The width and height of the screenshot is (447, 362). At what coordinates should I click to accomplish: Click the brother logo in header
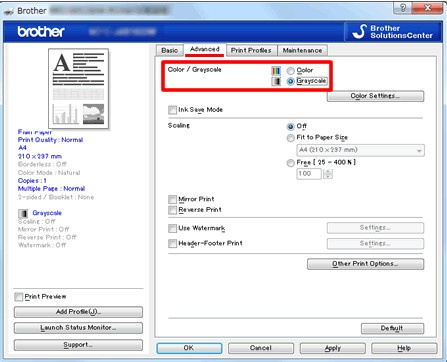41,32
